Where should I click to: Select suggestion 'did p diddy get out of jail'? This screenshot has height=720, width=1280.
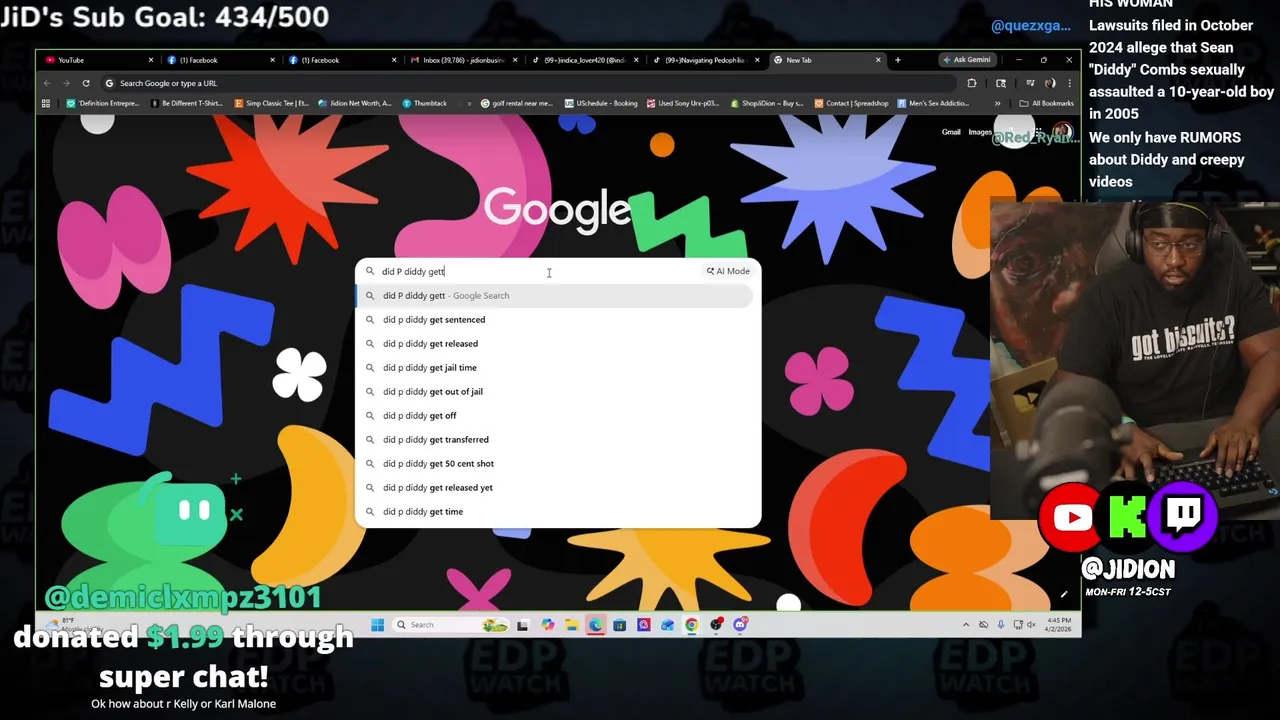click(556, 391)
